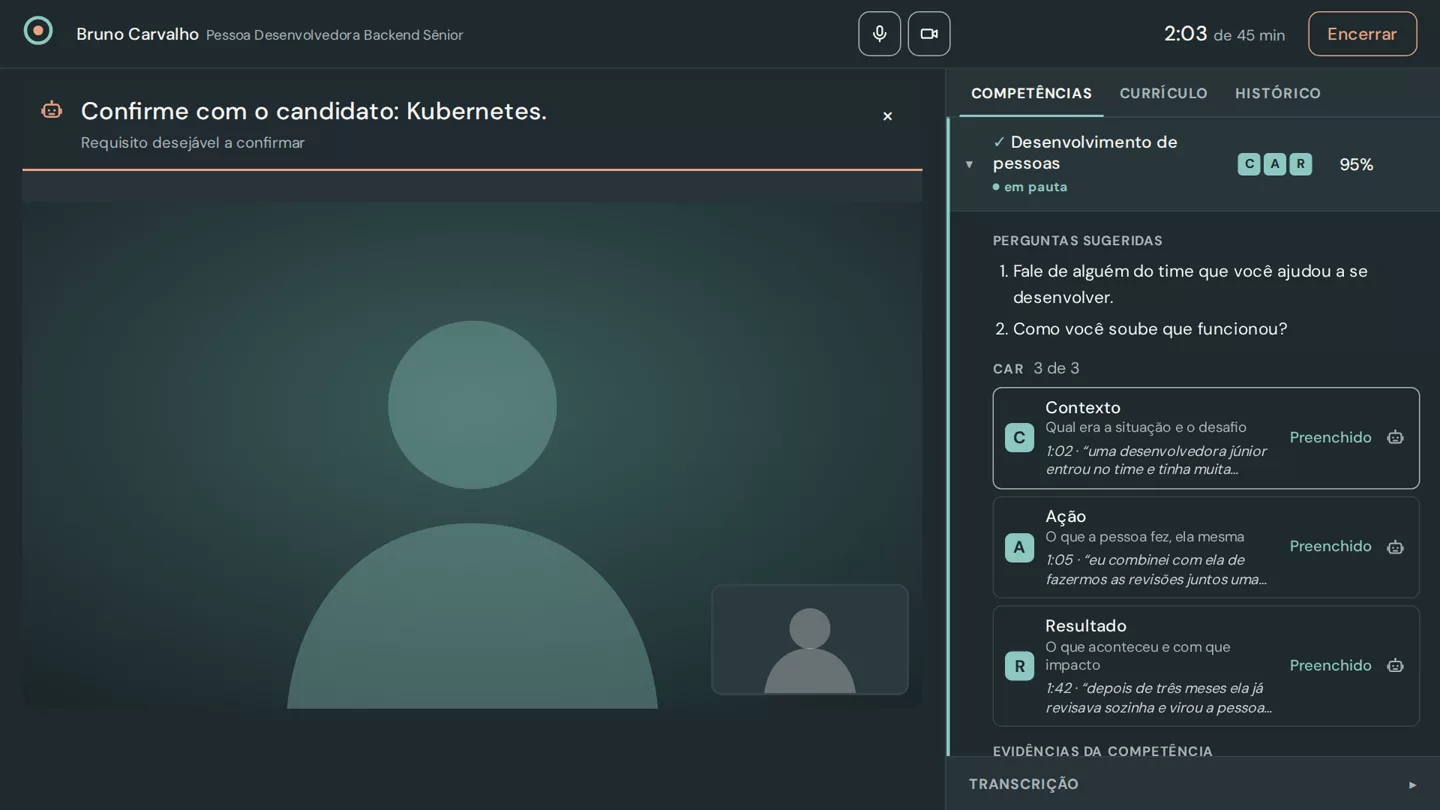This screenshot has width=1440, height=810.
Task: Click the 2:03 elapsed timer
Action: click(x=1185, y=34)
